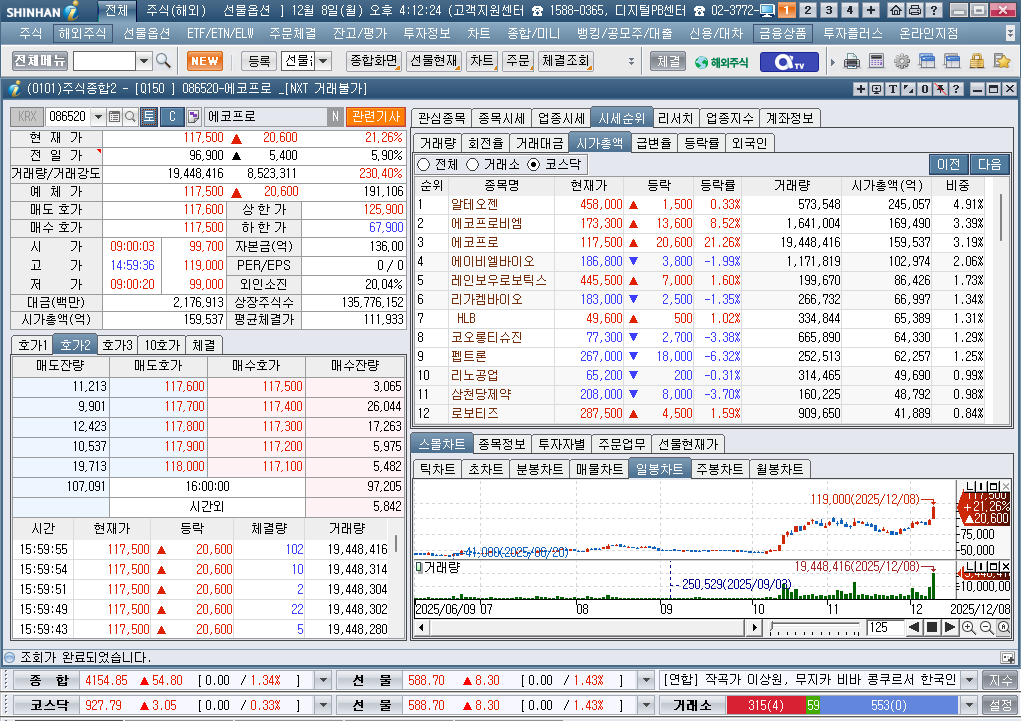Switch to the 10호가 tab

point(162,345)
